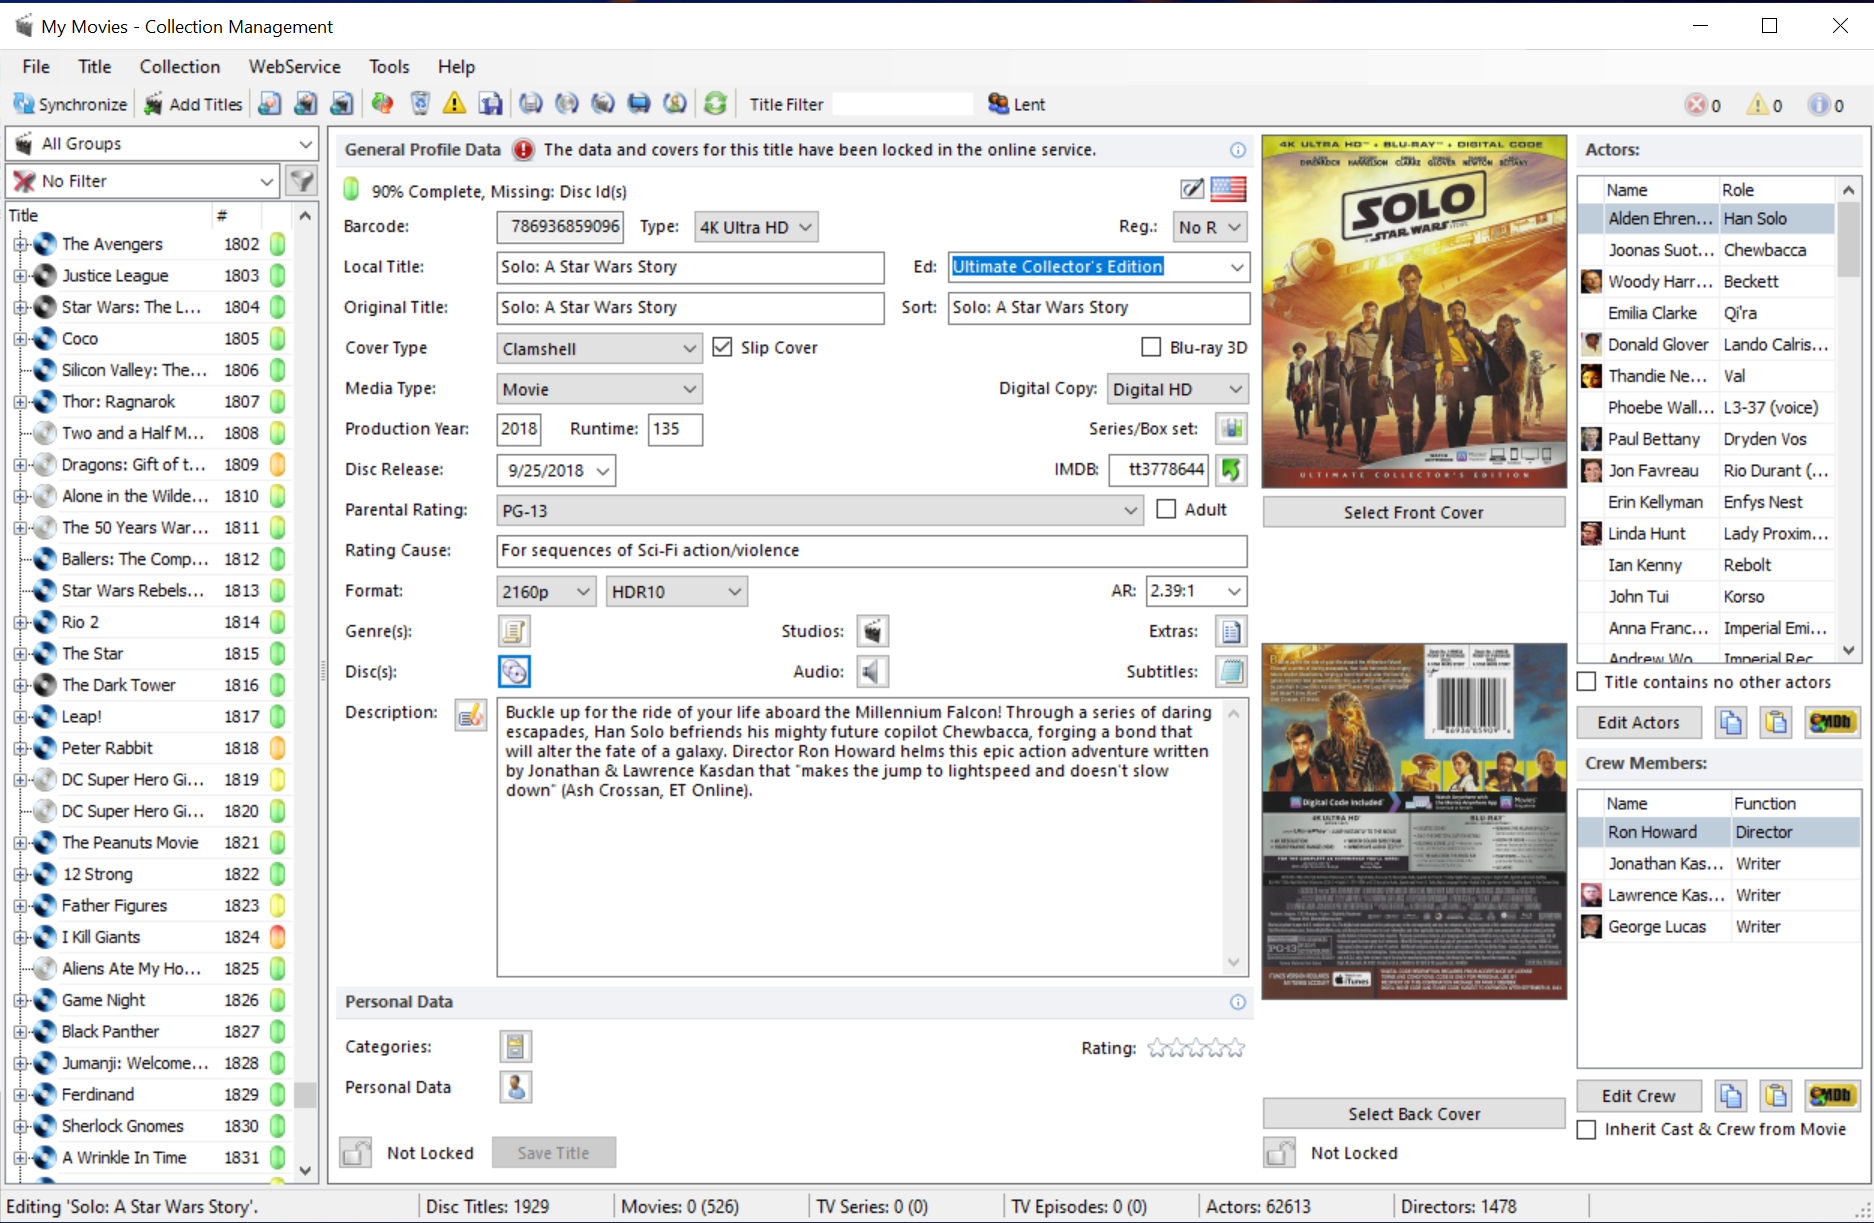Open the Tools menu
This screenshot has height=1223, width=1874.
tap(389, 67)
